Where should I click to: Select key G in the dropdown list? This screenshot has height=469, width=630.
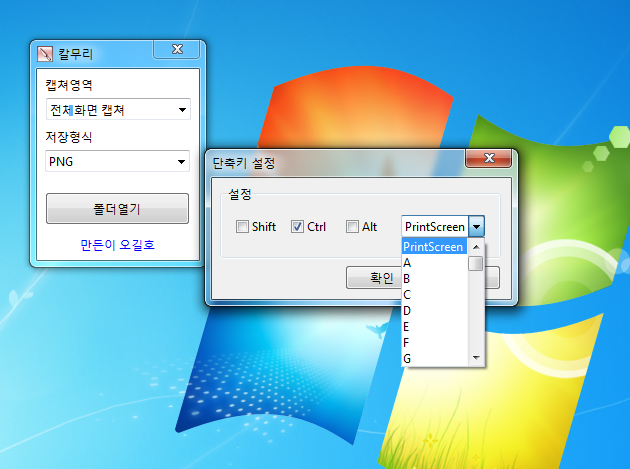pyautogui.click(x=434, y=358)
